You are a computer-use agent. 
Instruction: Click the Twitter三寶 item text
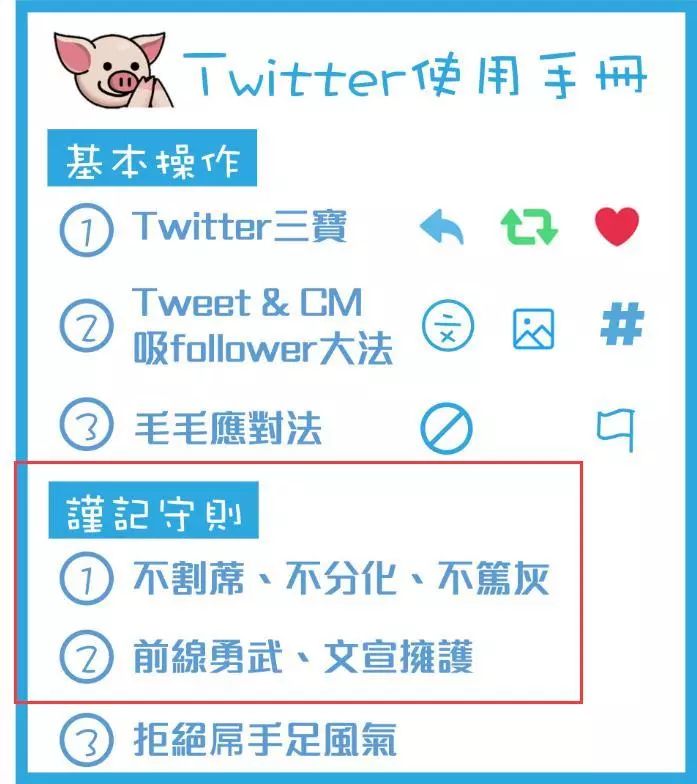tap(240, 226)
